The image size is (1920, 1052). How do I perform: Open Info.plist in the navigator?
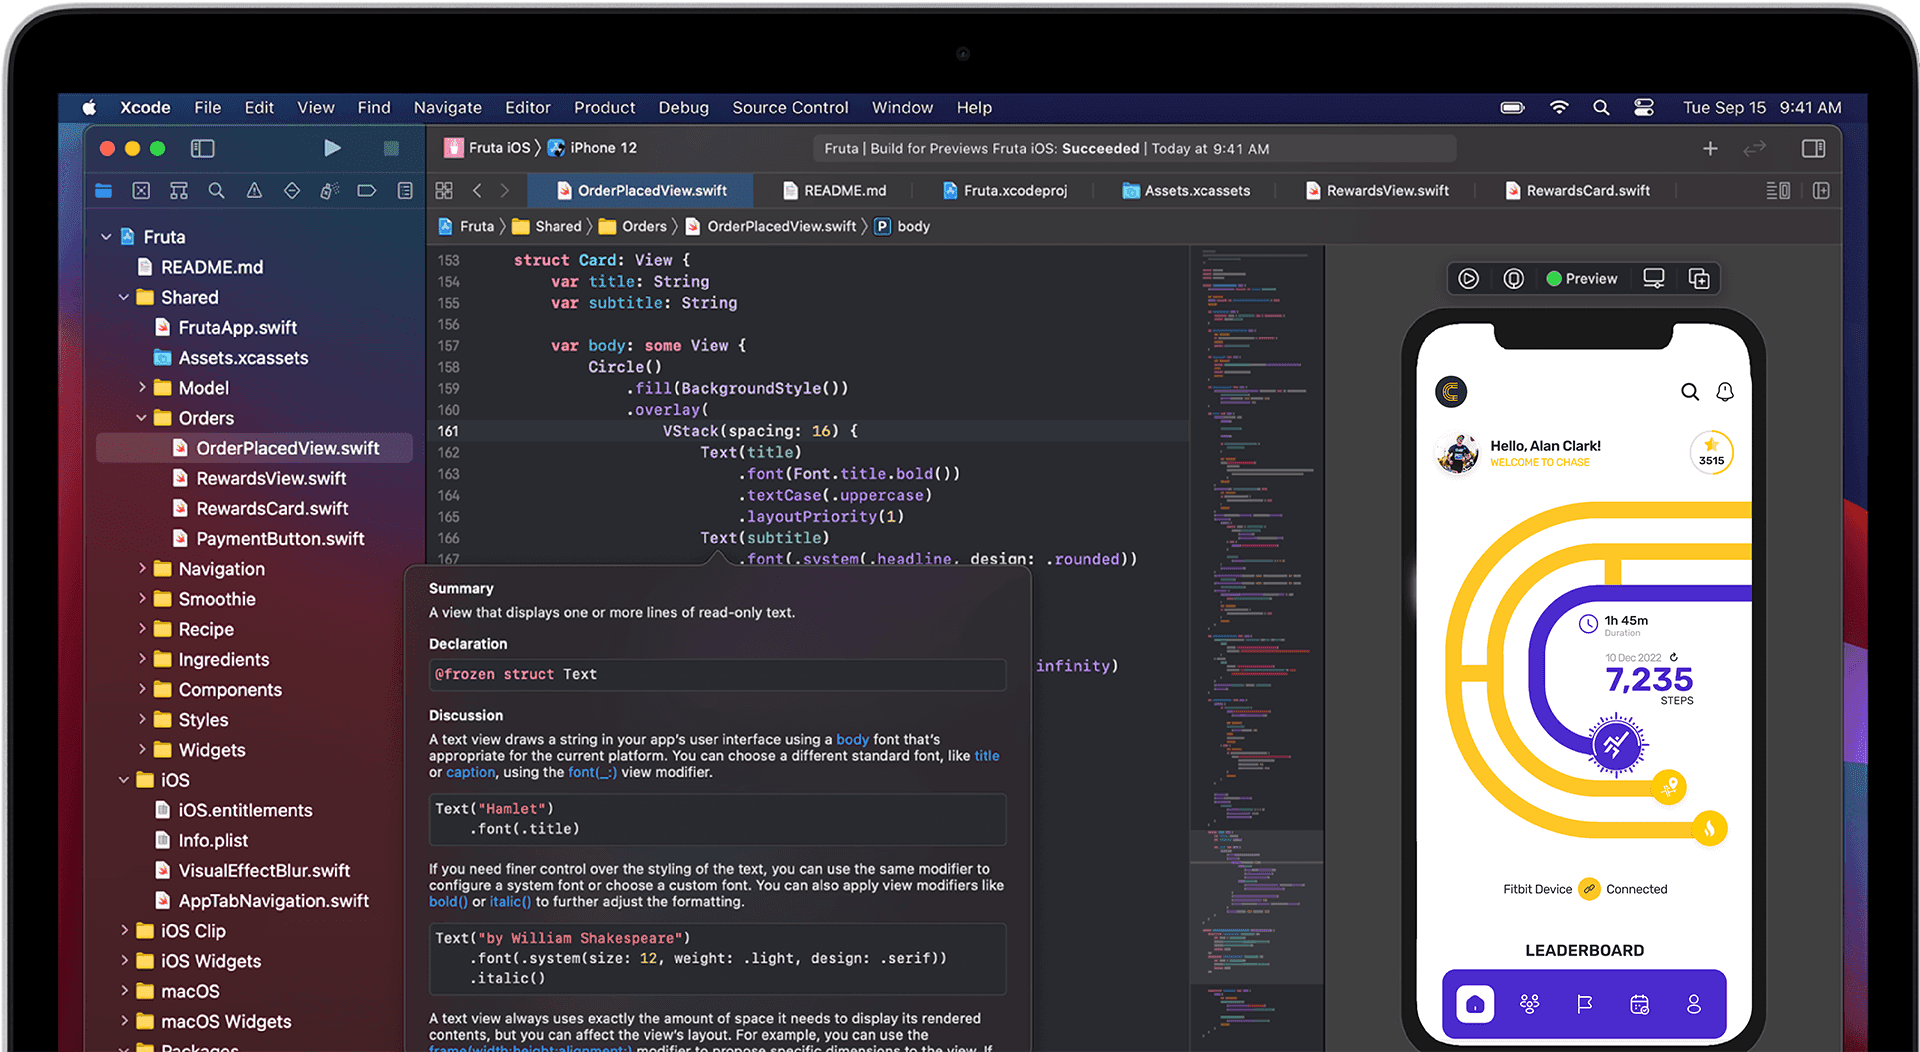212,840
